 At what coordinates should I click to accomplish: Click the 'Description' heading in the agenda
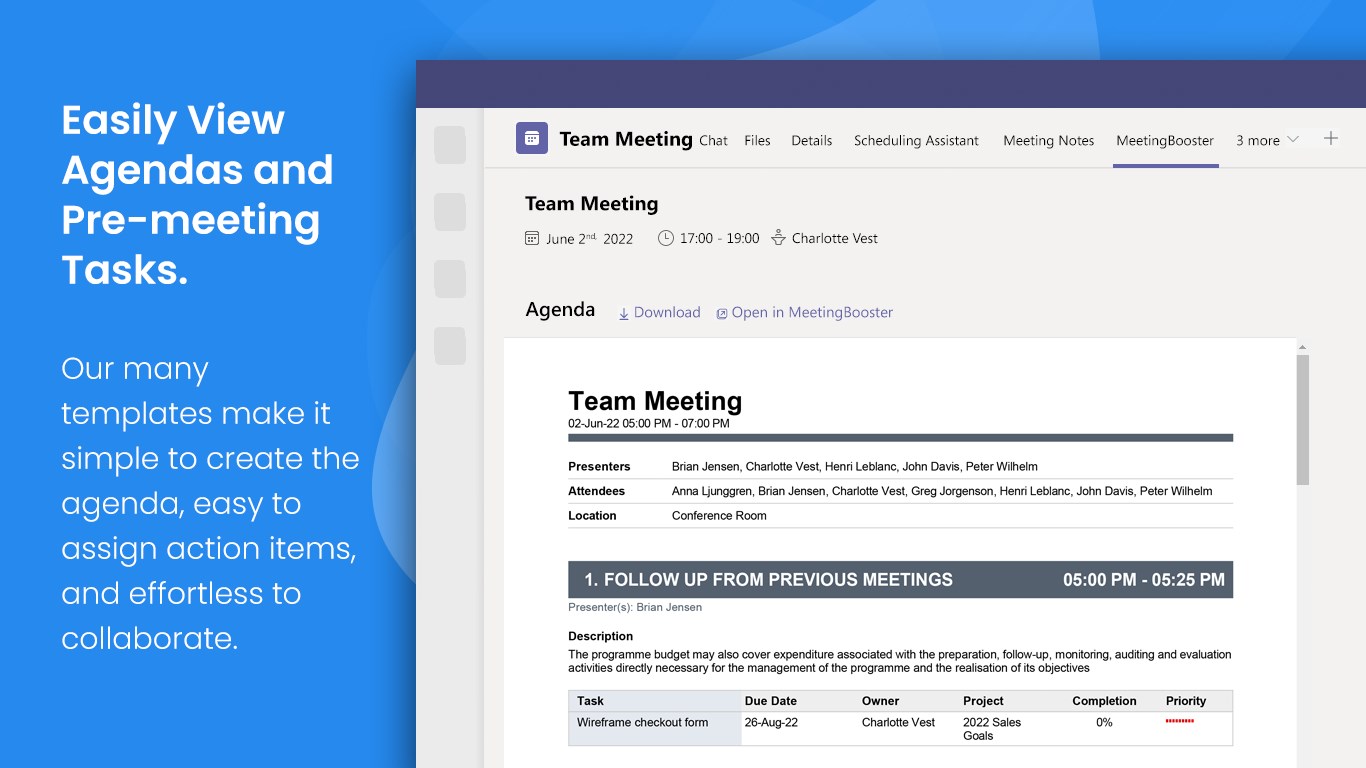[x=600, y=636]
